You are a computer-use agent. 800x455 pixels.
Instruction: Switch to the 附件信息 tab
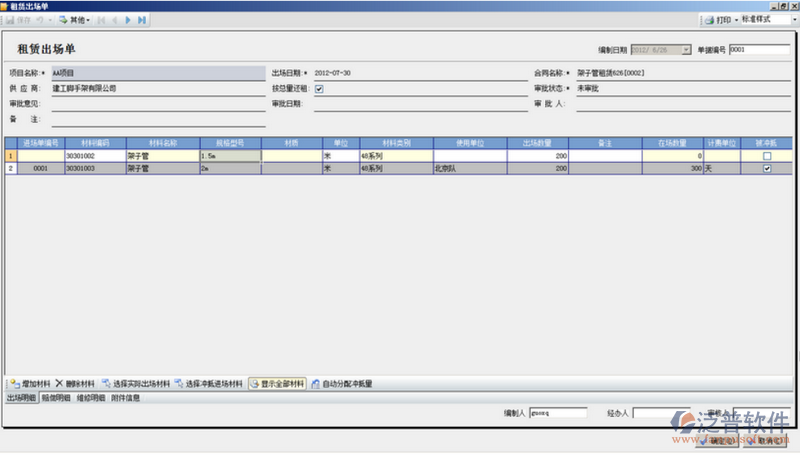pos(126,398)
